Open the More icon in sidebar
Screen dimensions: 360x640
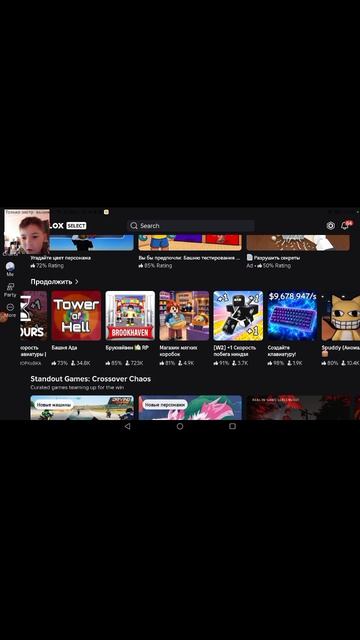tap(11, 307)
